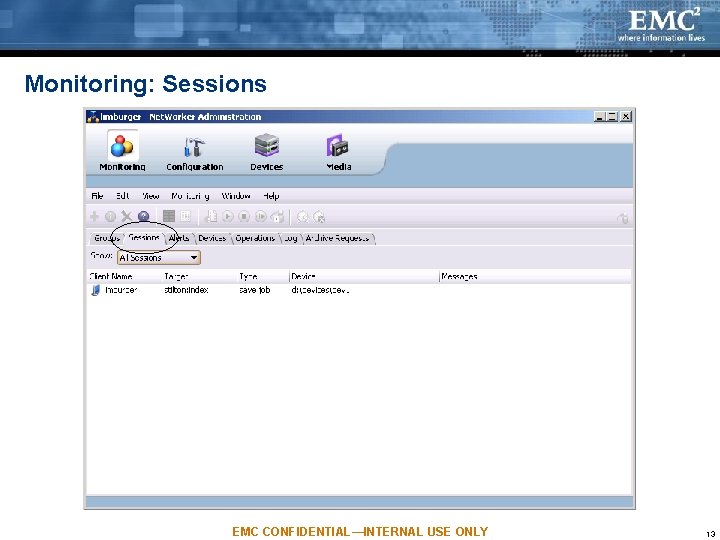This screenshot has height=540, width=720.
Task: Open the Monitoring view
Action: point(122,152)
